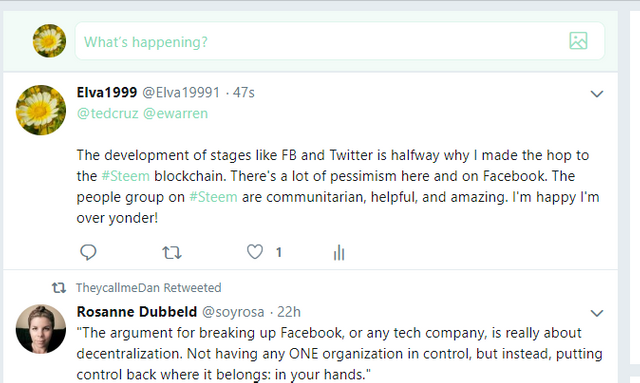The image size is (640, 383).
Task: Click the add image icon in compose box
Action: (x=578, y=41)
